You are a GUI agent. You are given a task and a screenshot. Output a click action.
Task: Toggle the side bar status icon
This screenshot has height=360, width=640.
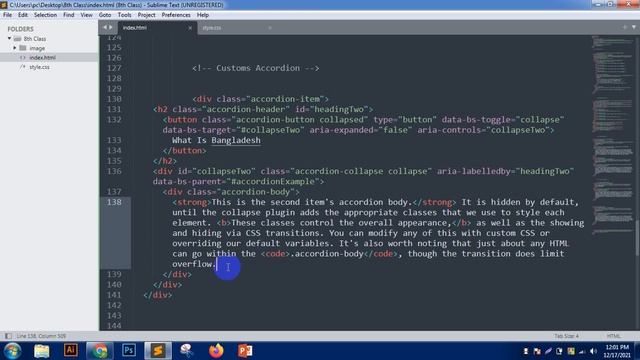[x=8, y=336]
